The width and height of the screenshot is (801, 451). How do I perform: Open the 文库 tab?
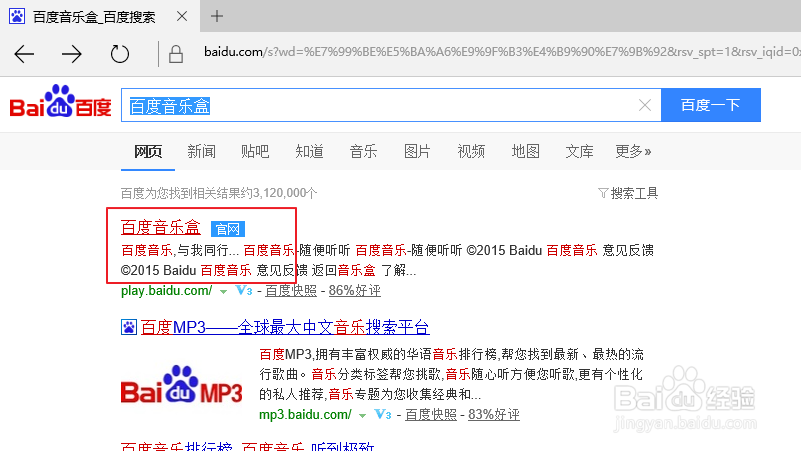[579, 151]
